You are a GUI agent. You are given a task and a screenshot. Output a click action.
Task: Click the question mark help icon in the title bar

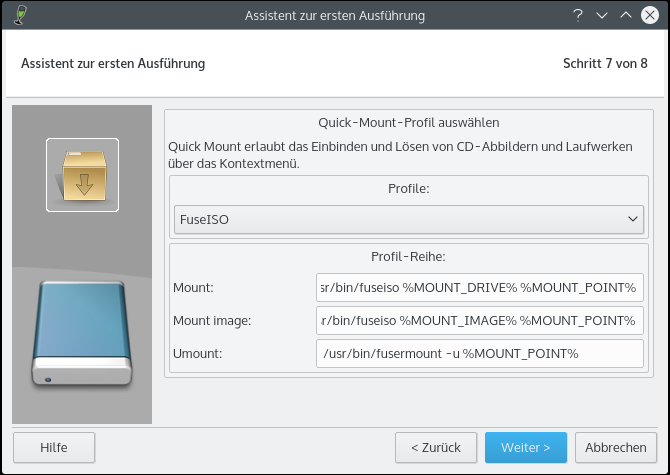[x=578, y=15]
